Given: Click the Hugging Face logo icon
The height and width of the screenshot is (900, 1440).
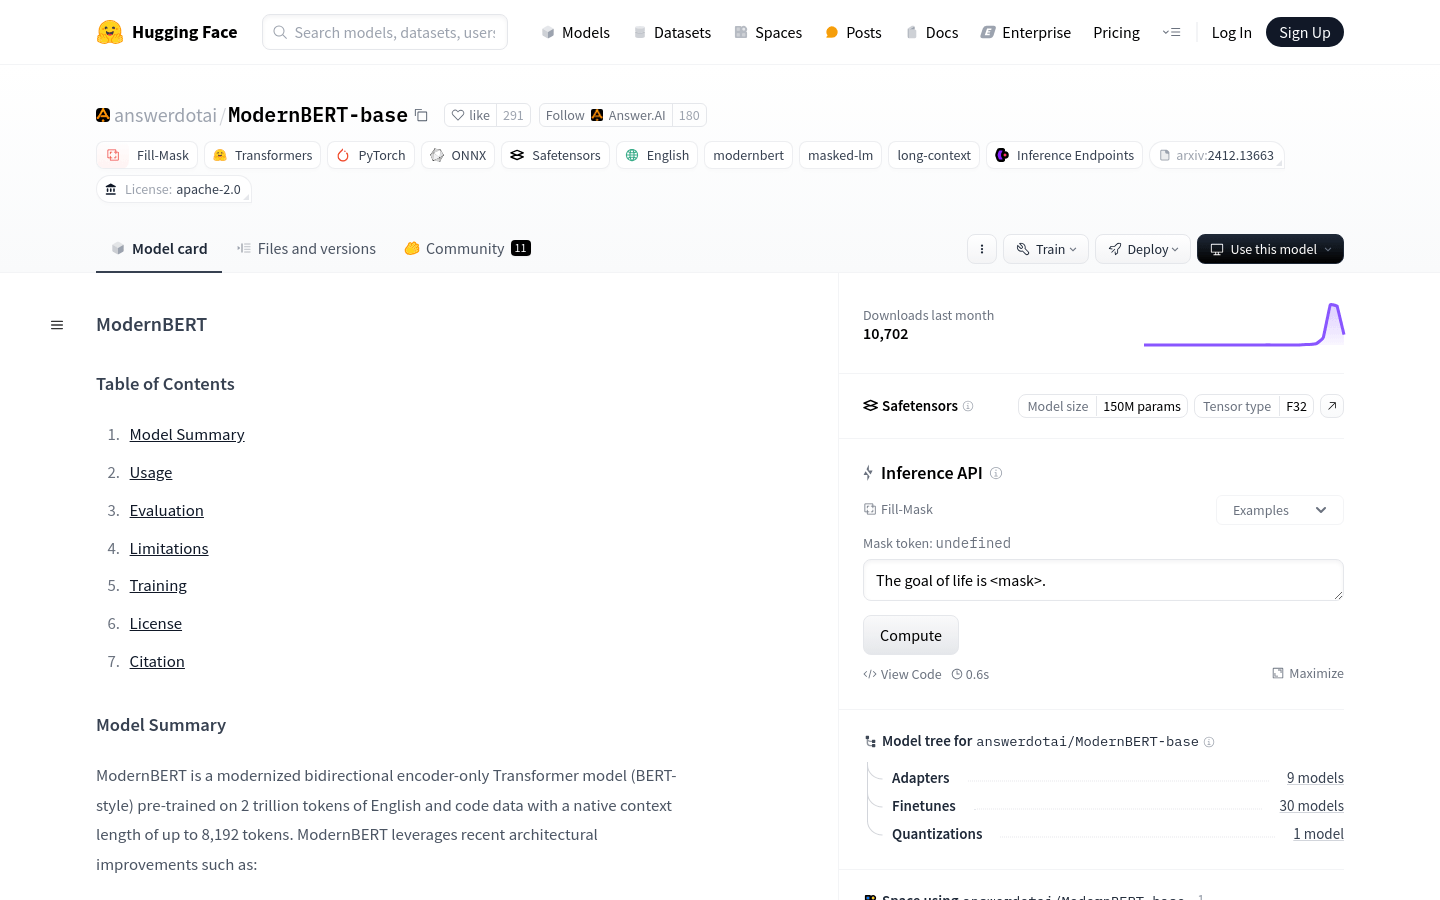Looking at the screenshot, I should pos(110,32).
